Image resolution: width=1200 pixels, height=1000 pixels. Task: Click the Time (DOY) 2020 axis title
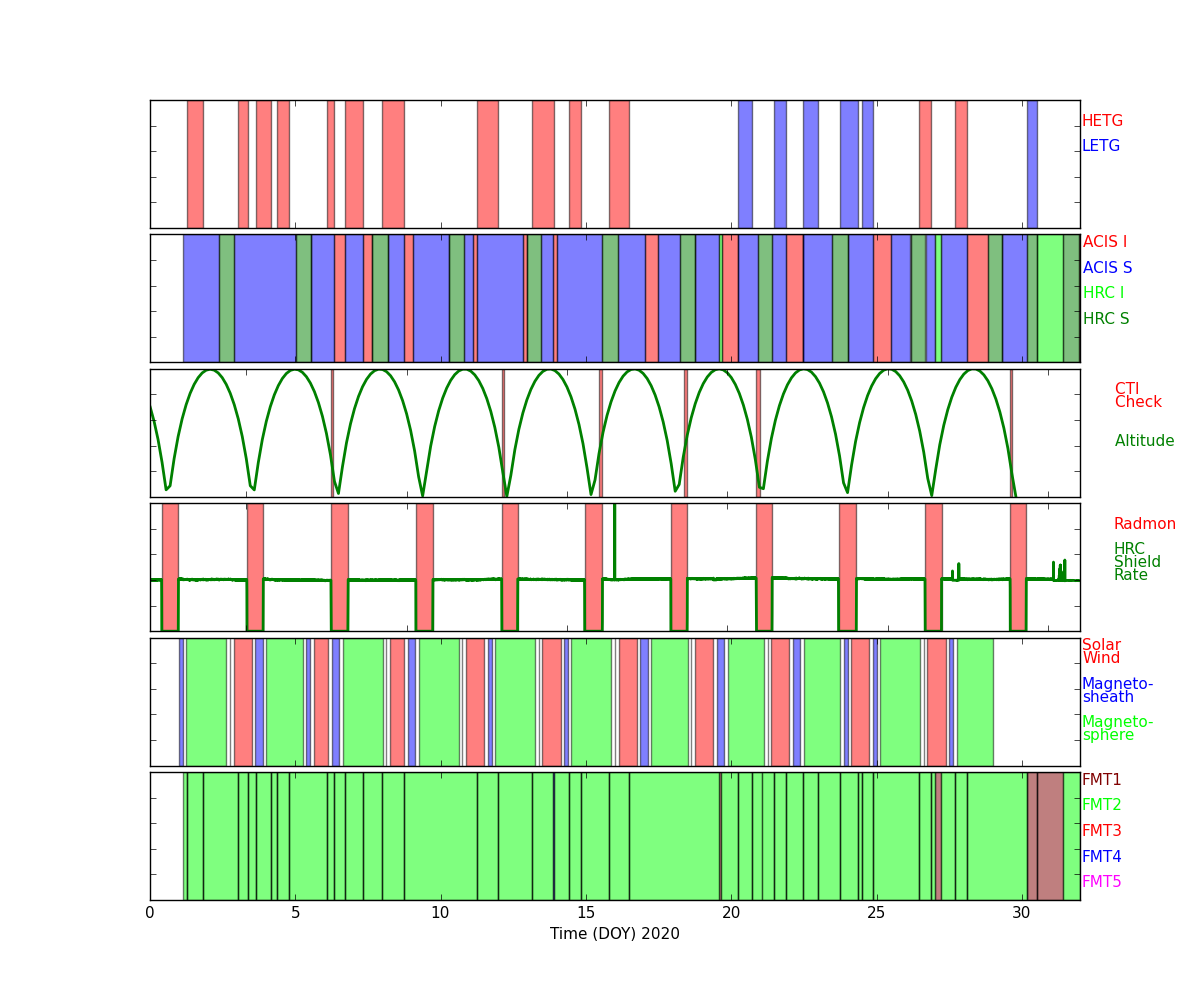click(x=614, y=934)
